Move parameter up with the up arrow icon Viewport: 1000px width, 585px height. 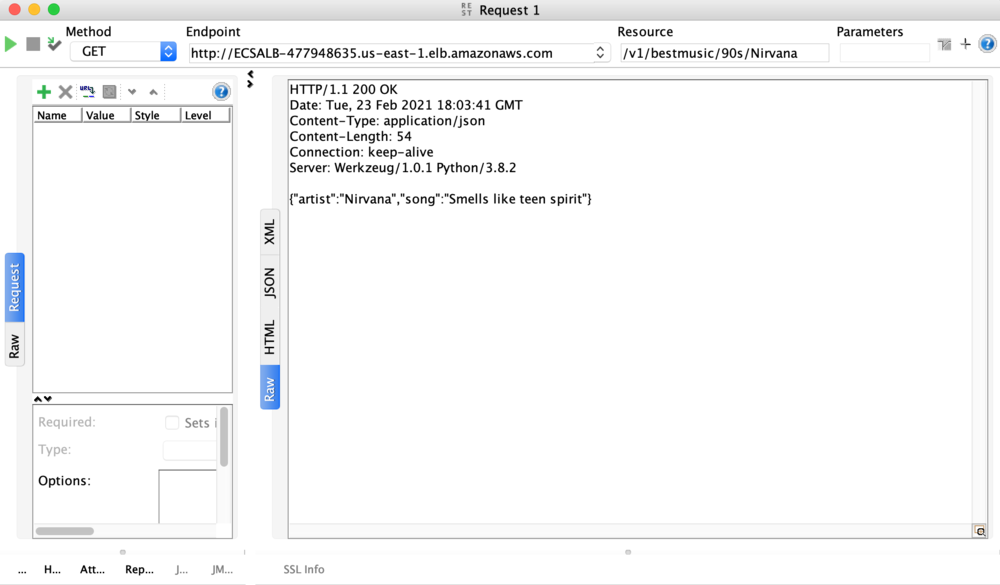click(153, 91)
